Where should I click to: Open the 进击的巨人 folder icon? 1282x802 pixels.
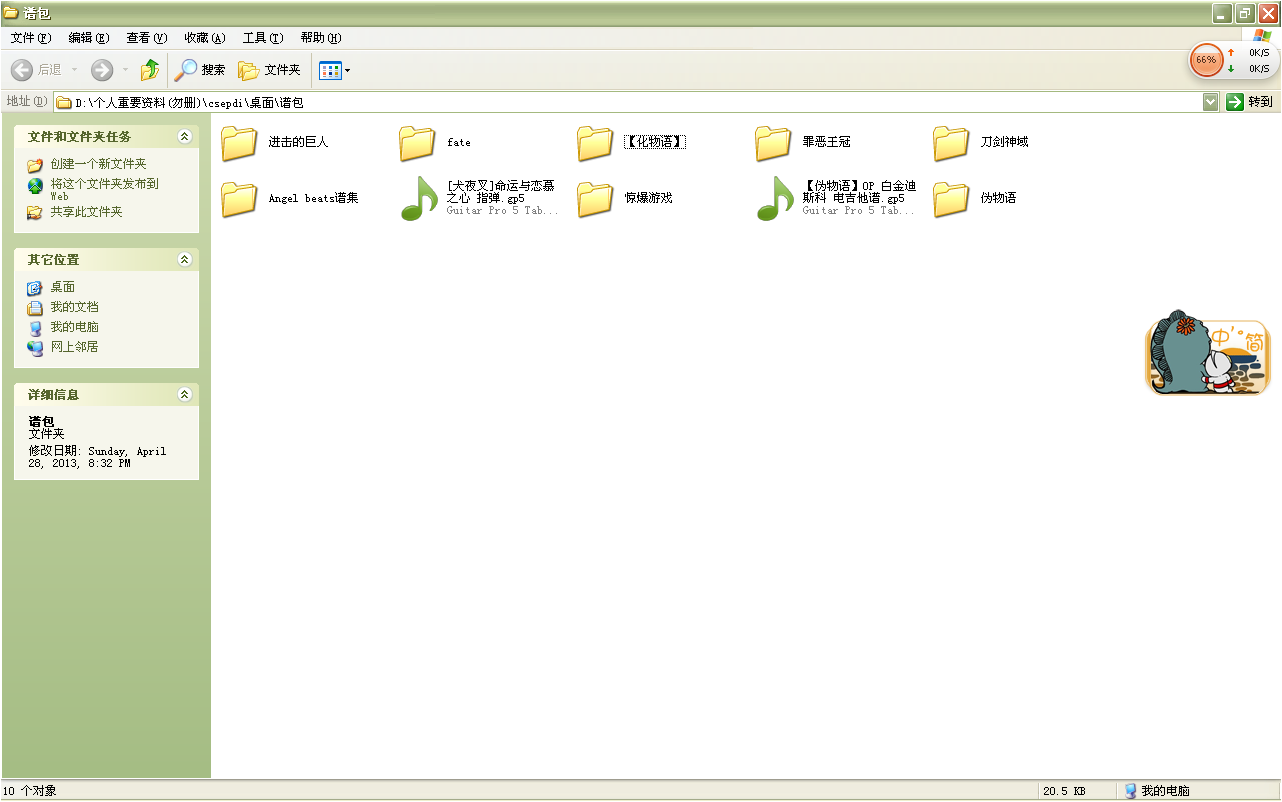click(240, 143)
